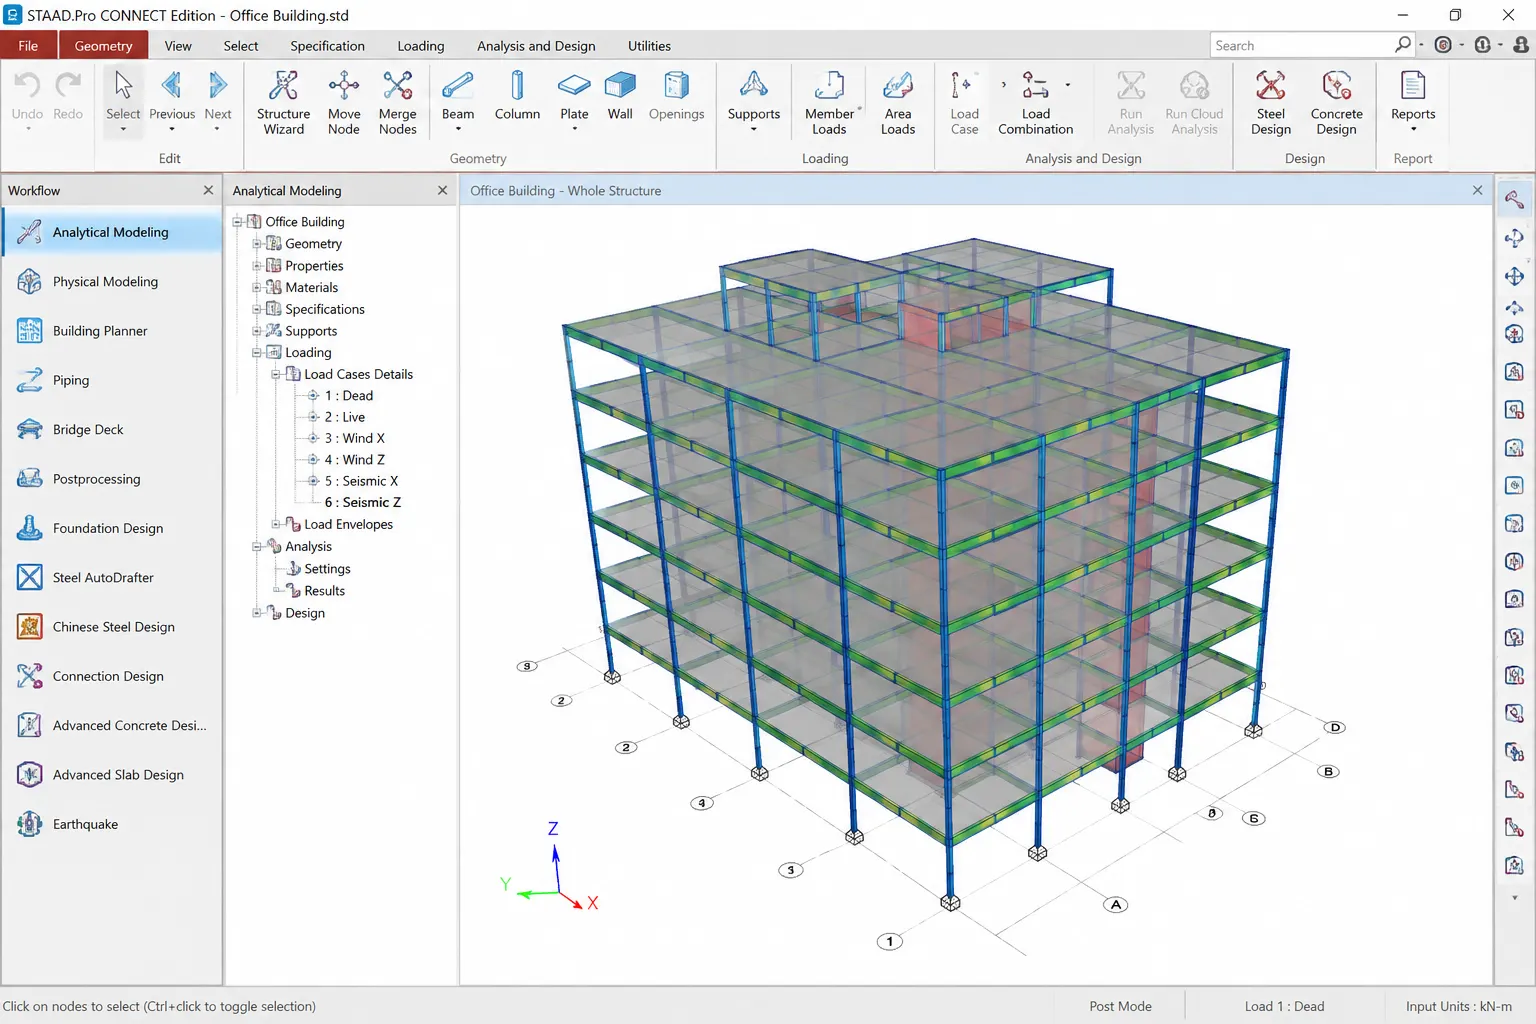Select load case 1 : Dead
Viewport: 1536px width, 1024px height.
348,396
